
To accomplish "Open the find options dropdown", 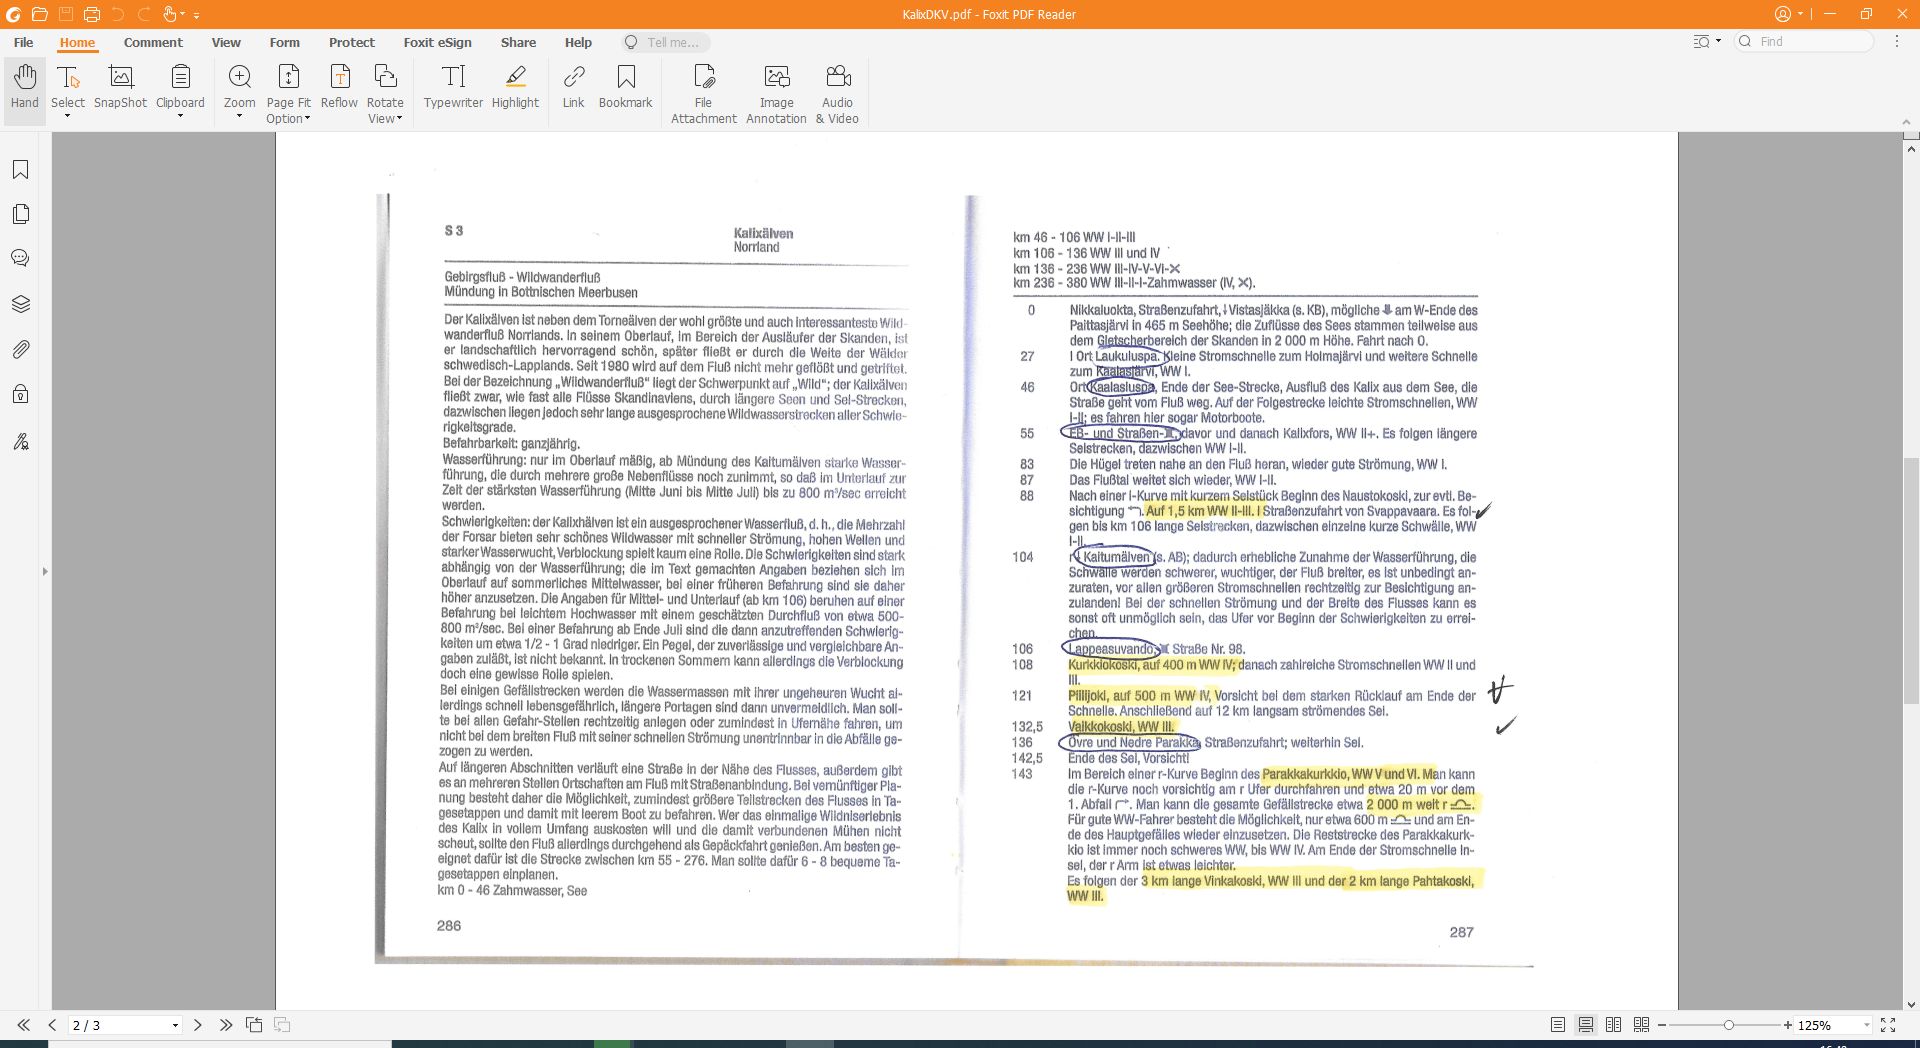I will click(x=1718, y=41).
